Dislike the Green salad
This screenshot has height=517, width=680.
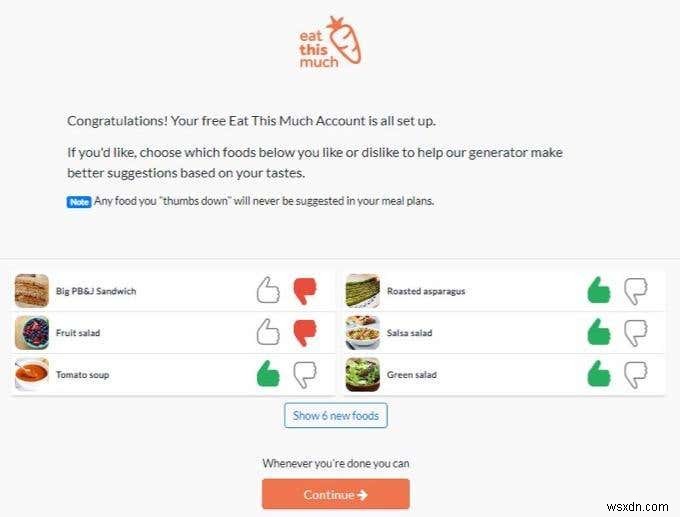(636, 374)
